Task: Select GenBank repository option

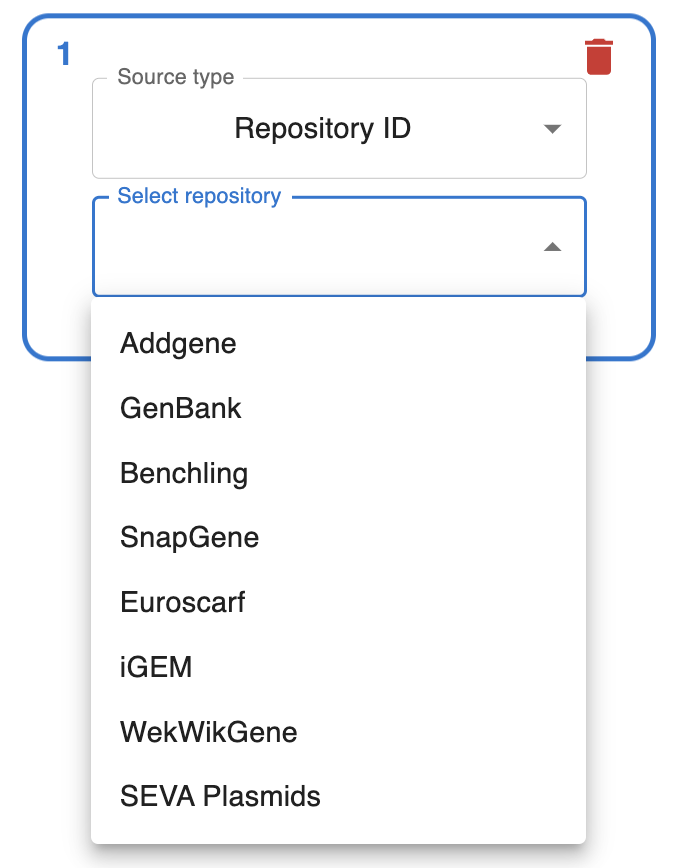Action: 181,408
